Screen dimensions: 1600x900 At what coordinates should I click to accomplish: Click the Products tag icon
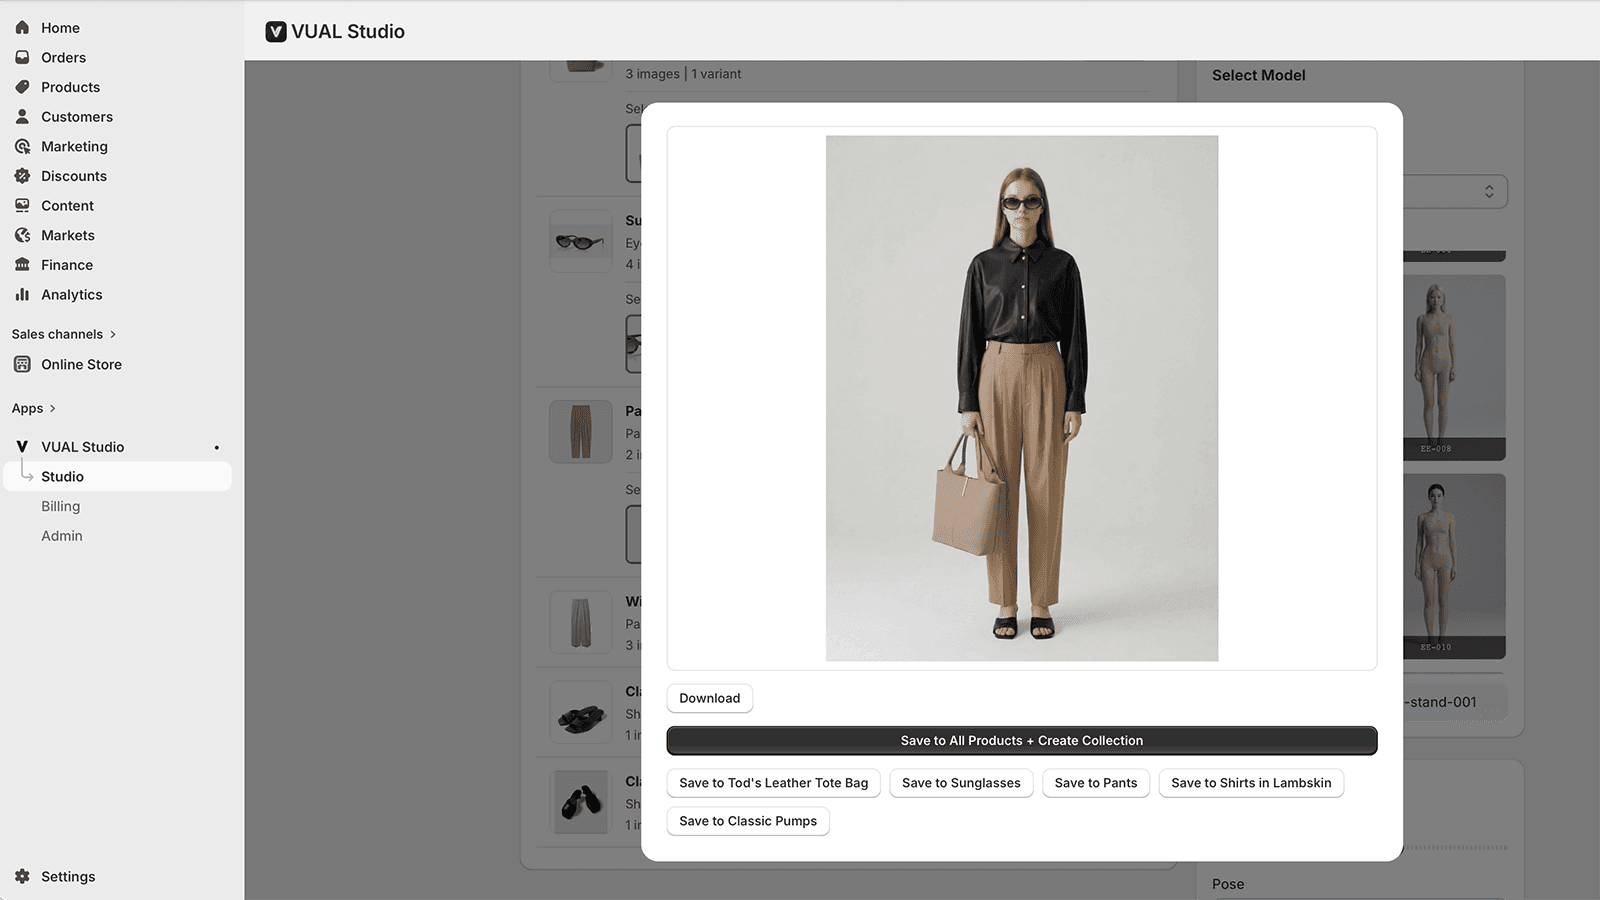point(22,87)
